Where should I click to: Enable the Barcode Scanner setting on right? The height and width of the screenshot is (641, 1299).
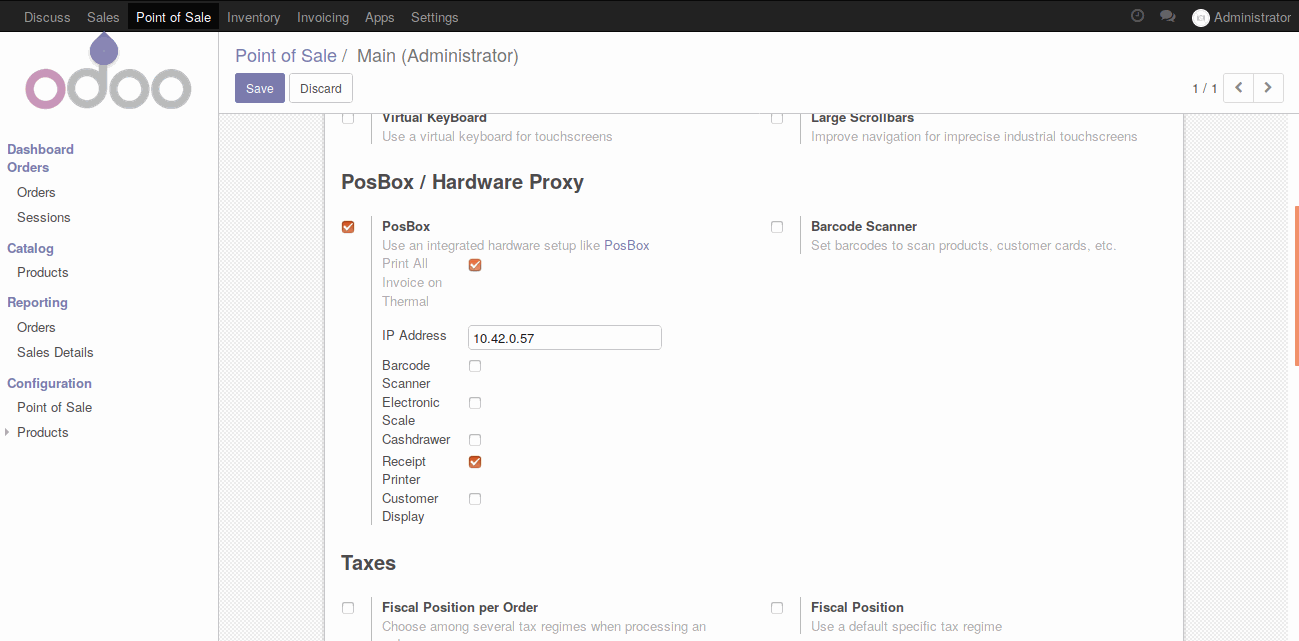coord(777,227)
